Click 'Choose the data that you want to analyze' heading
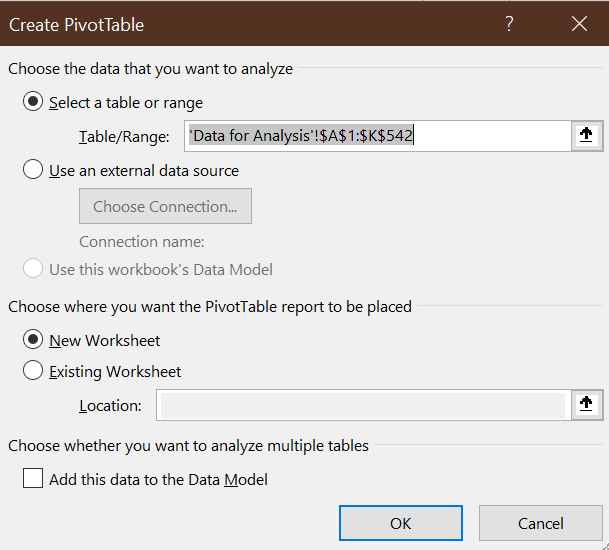 click(x=150, y=69)
